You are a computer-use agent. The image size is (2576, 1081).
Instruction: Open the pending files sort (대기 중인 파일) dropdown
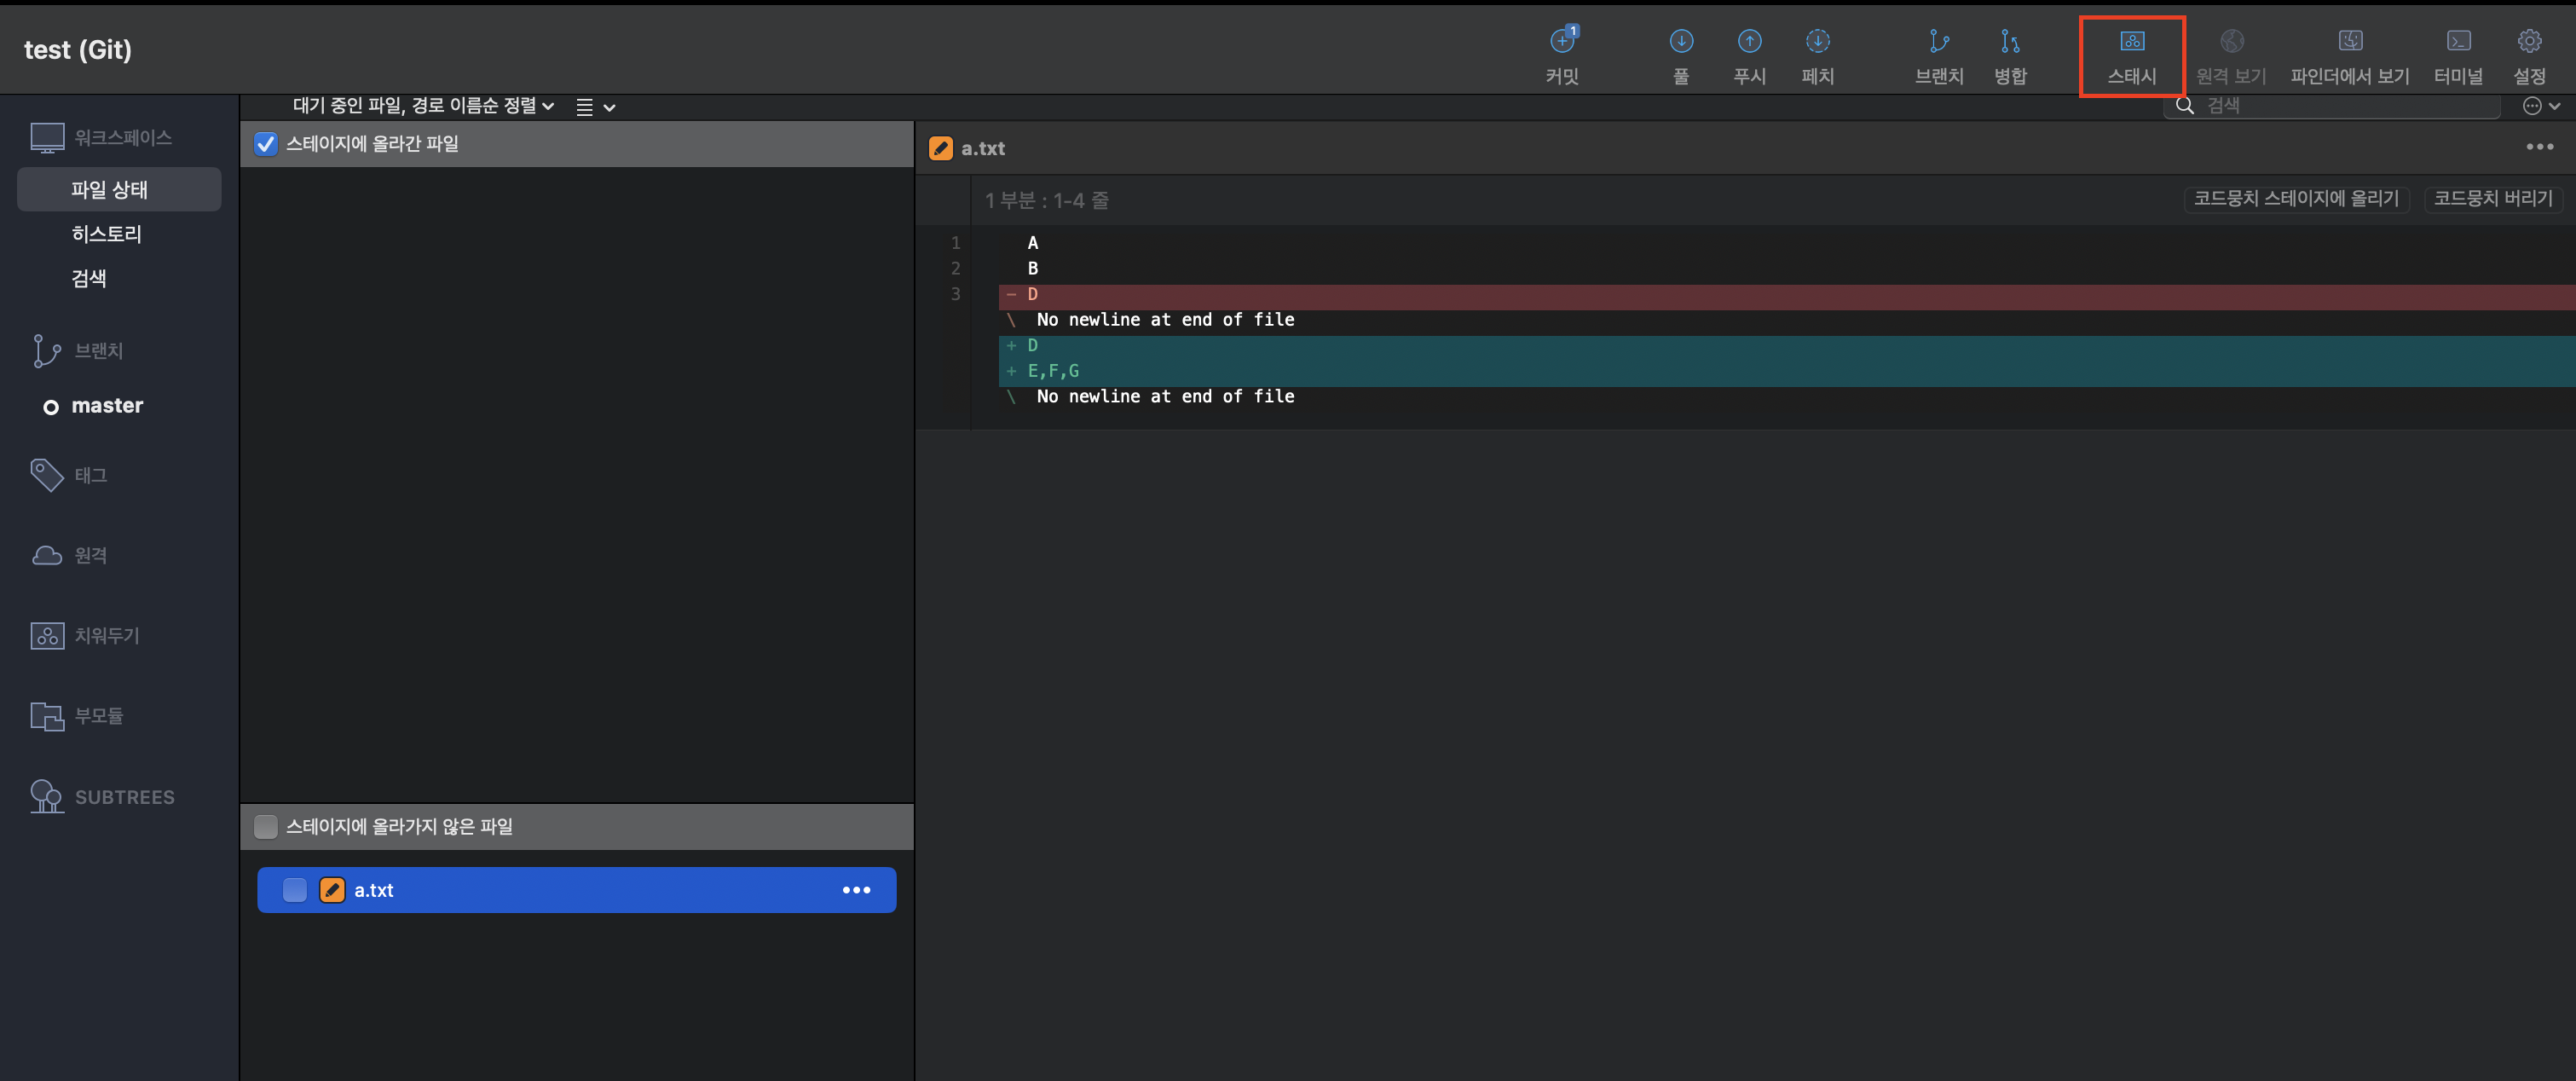[422, 106]
